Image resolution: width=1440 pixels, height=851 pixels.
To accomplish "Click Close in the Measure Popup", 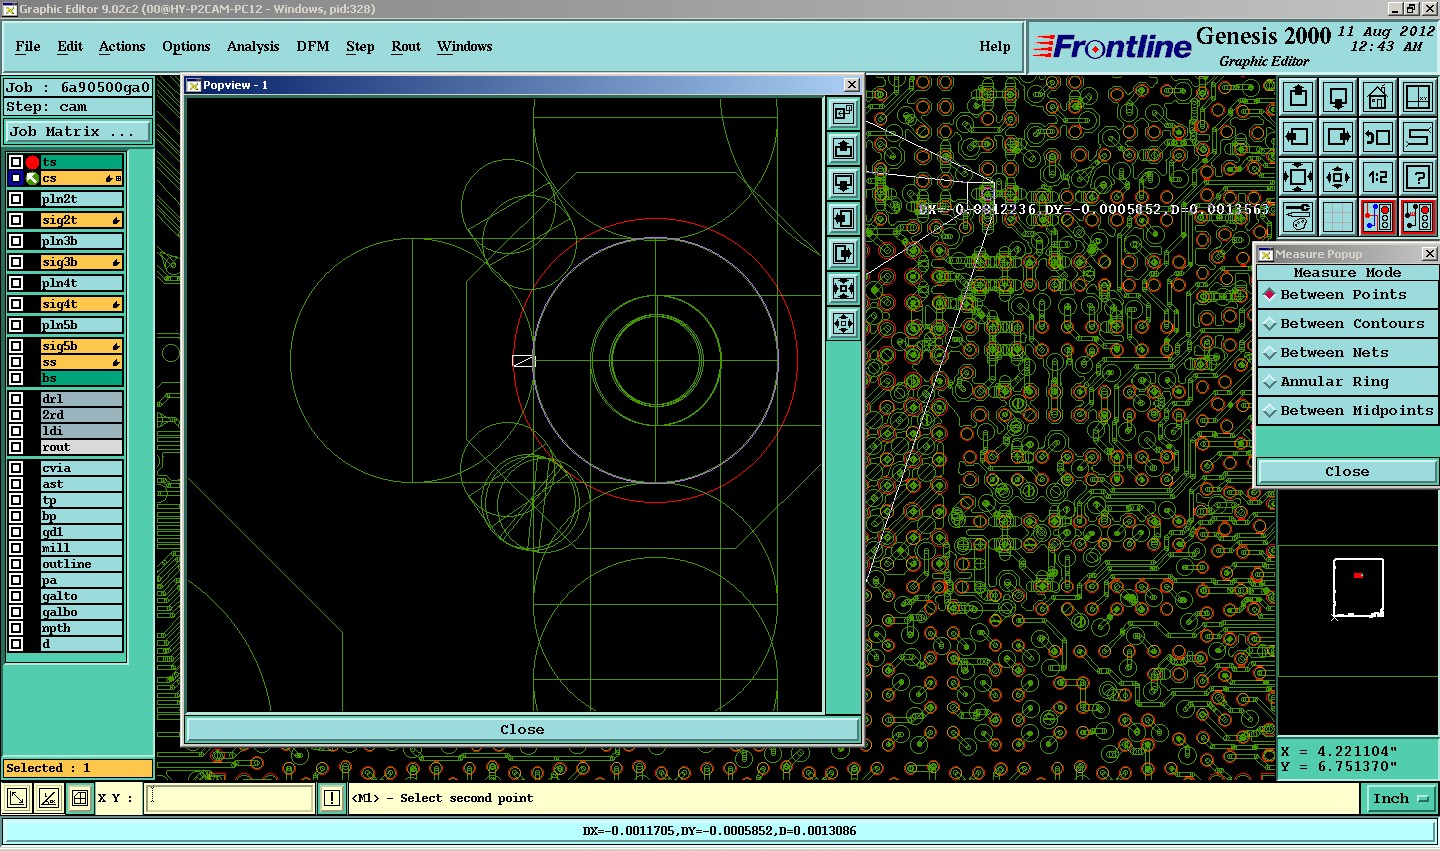I will (x=1347, y=472).
